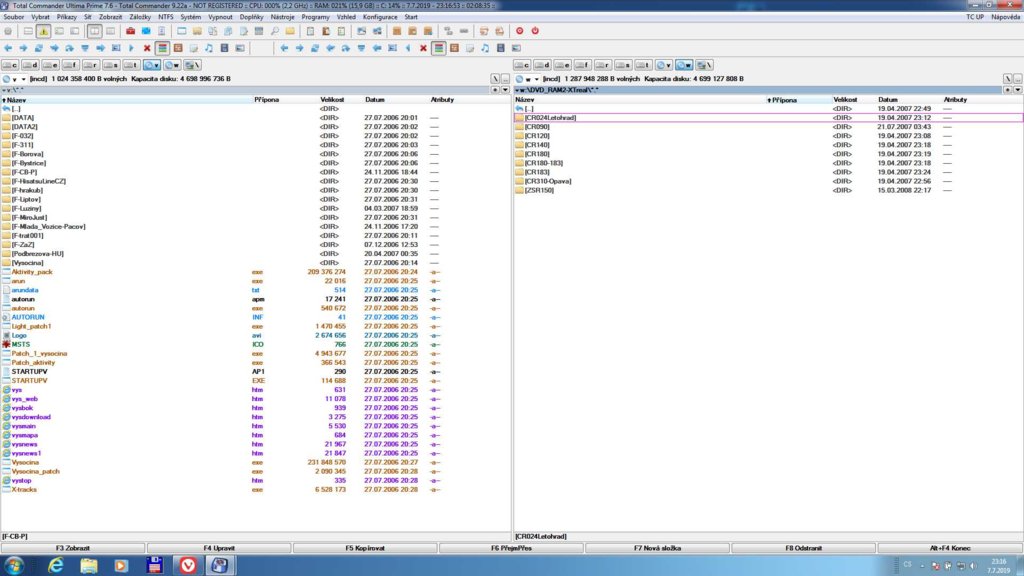This screenshot has height=576, width=1024.
Task: Open the Nápověda menu
Action: (x=1005, y=17)
